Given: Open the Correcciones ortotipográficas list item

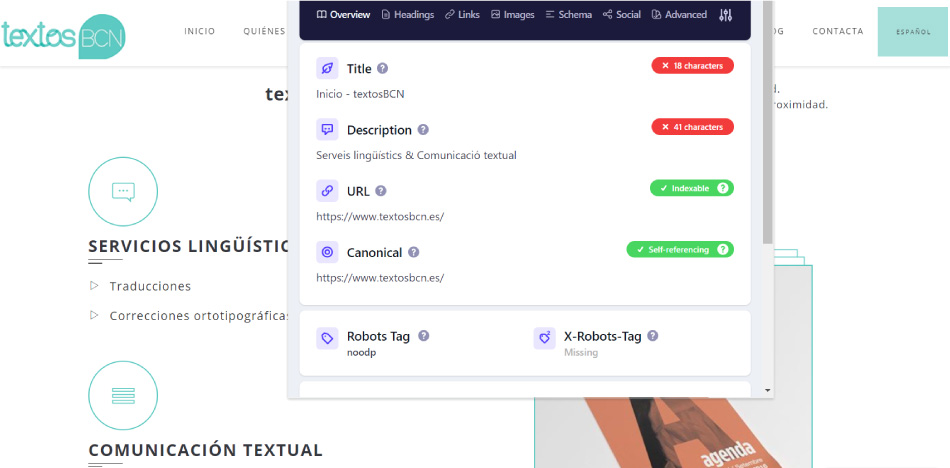Looking at the screenshot, I should [198, 316].
